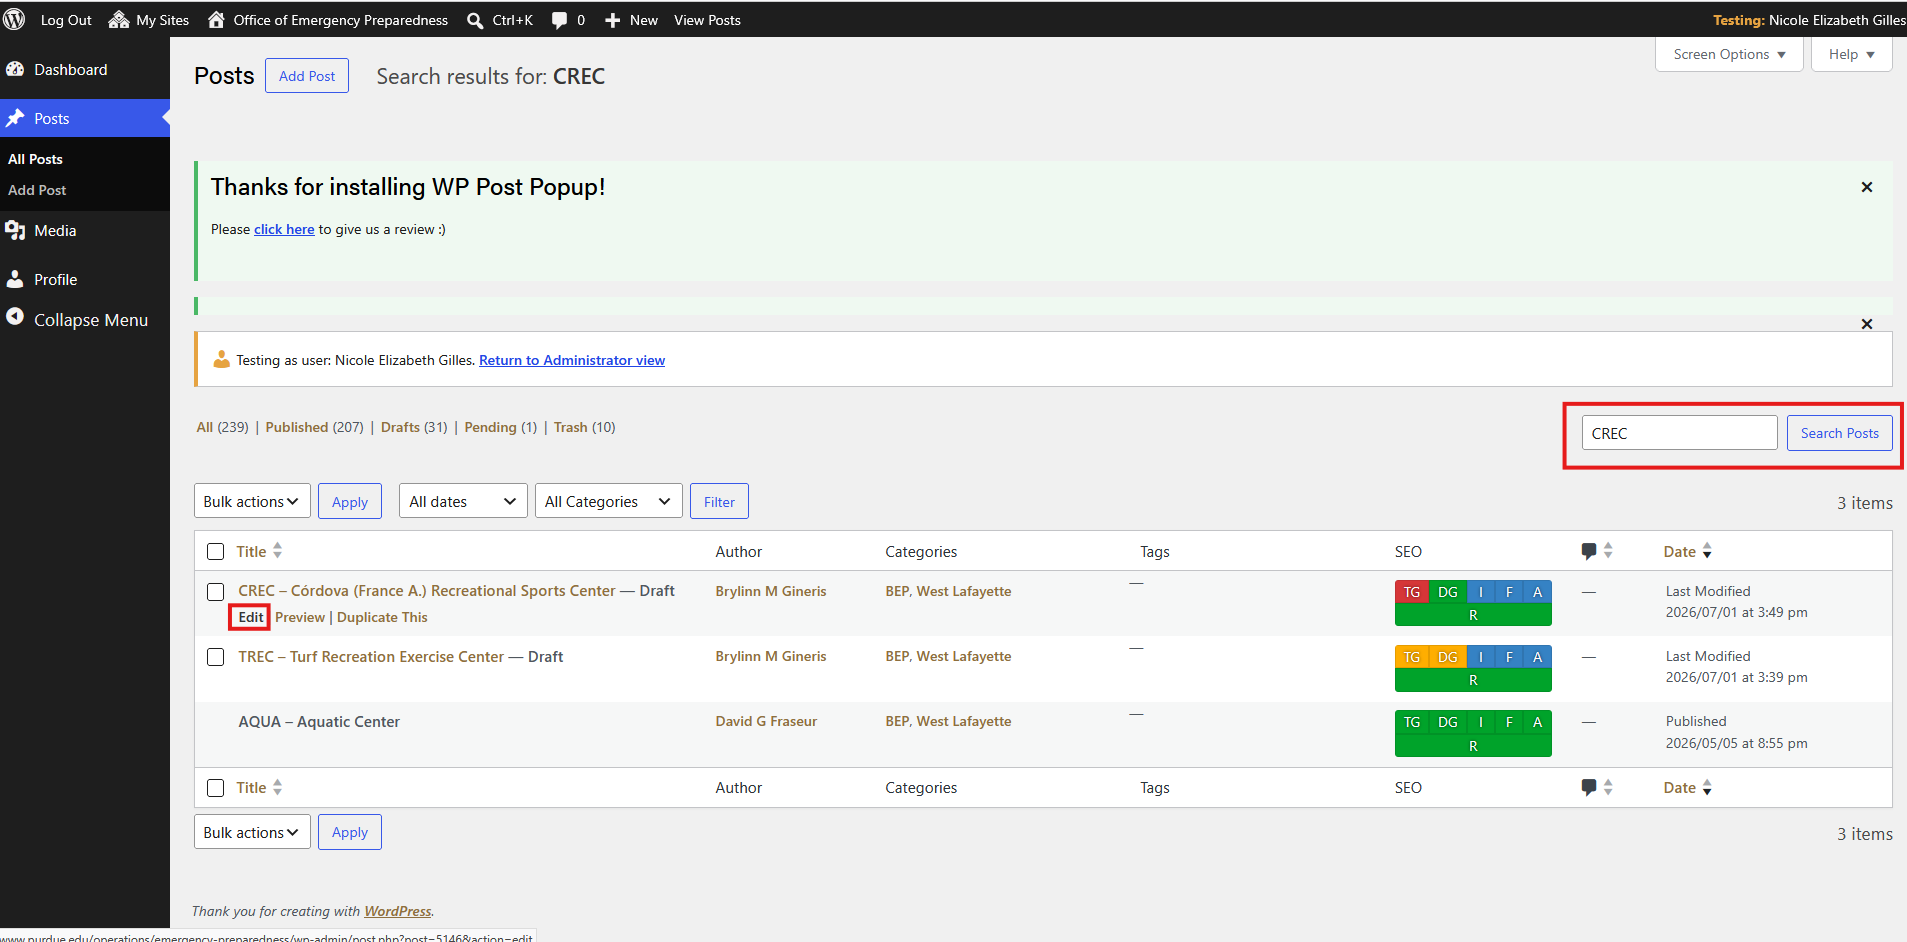Dismiss the second empty notice

[x=1866, y=324]
